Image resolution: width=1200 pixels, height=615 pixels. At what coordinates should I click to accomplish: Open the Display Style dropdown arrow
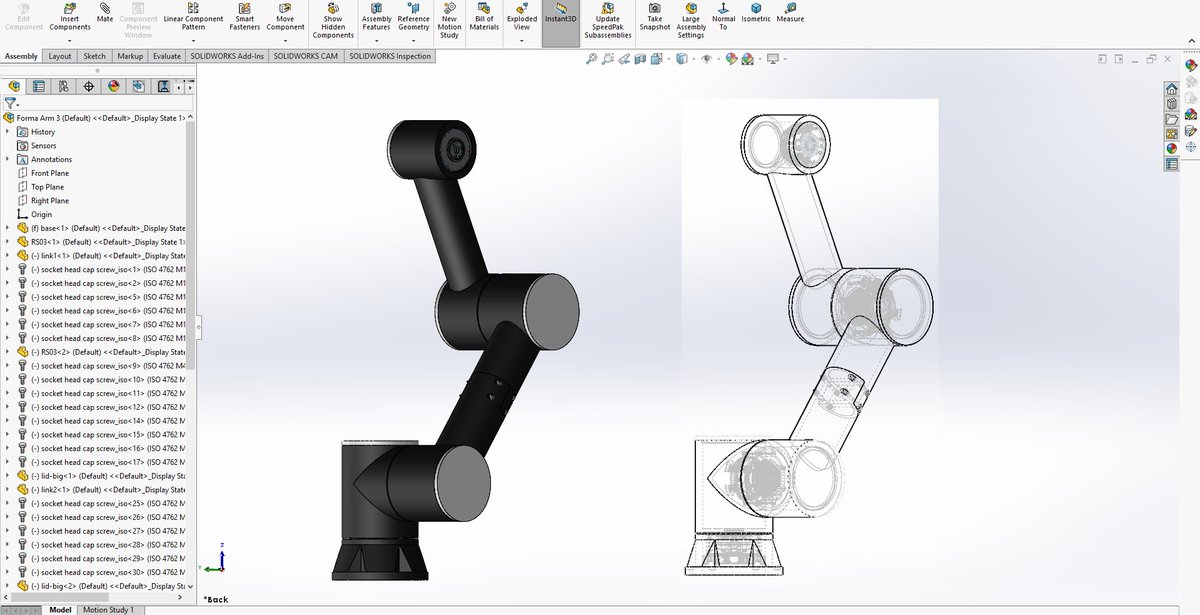tap(694, 59)
